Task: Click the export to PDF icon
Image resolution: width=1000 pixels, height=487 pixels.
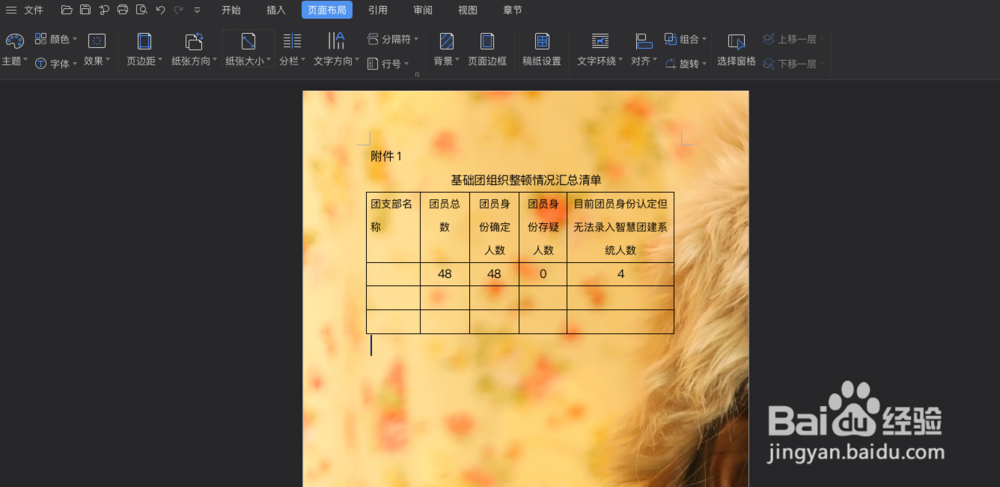Action: [x=104, y=10]
